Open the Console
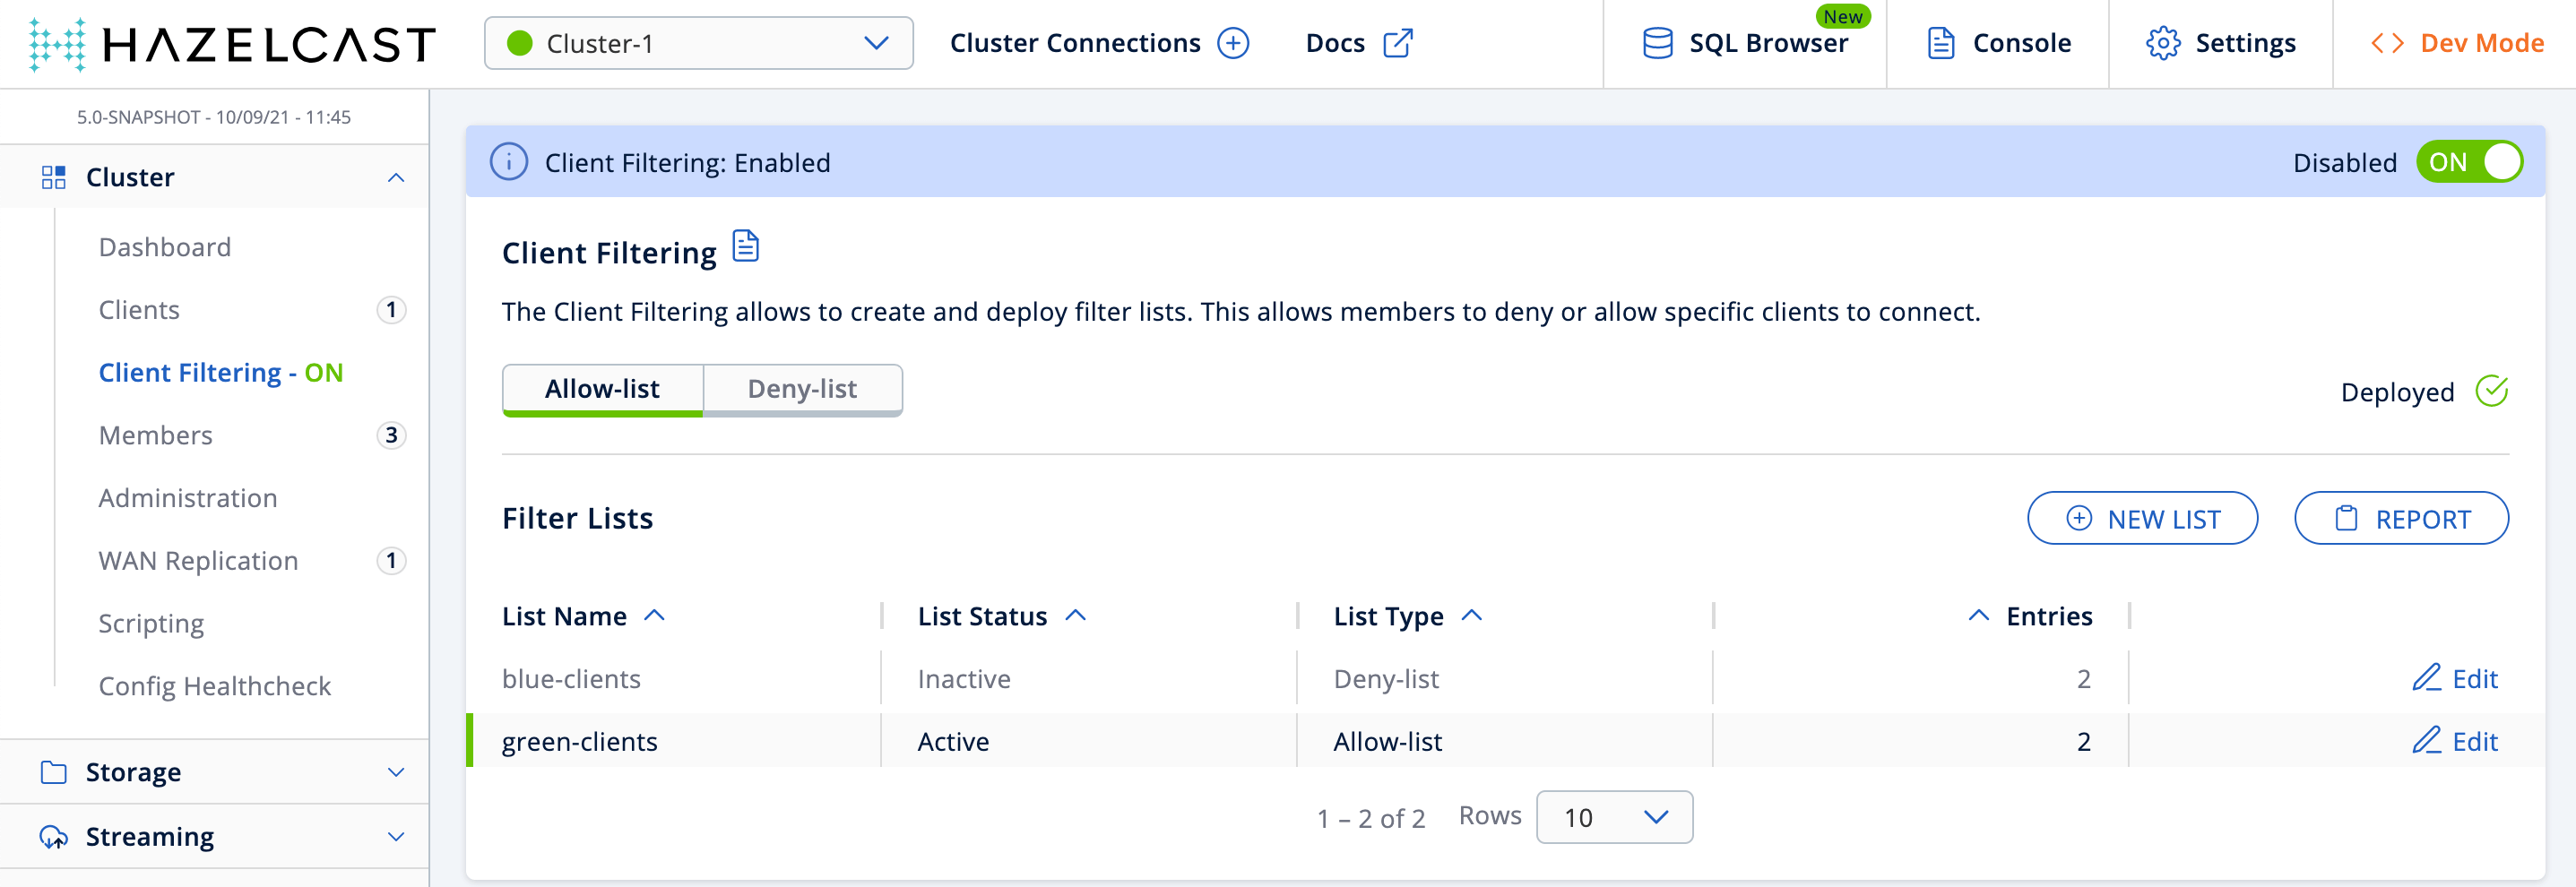Viewport: 2576px width, 887px height. 1996,43
